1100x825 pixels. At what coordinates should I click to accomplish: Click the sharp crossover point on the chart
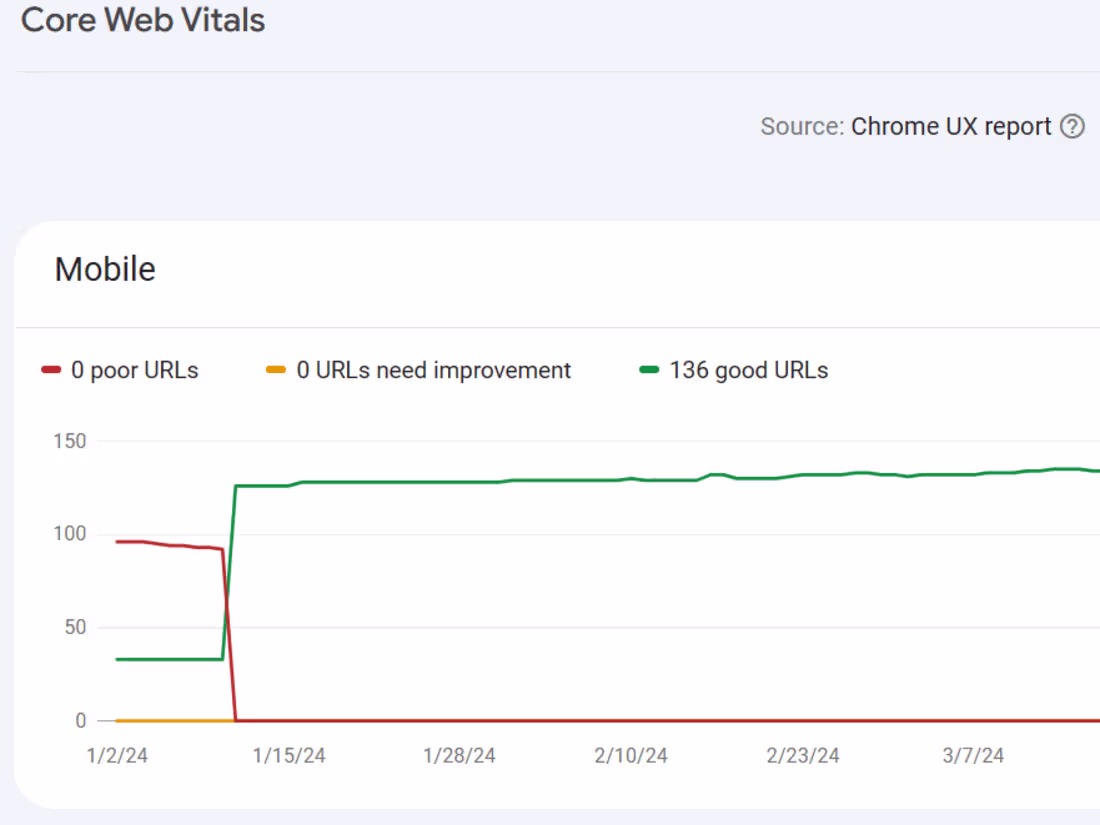pos(227,600)
